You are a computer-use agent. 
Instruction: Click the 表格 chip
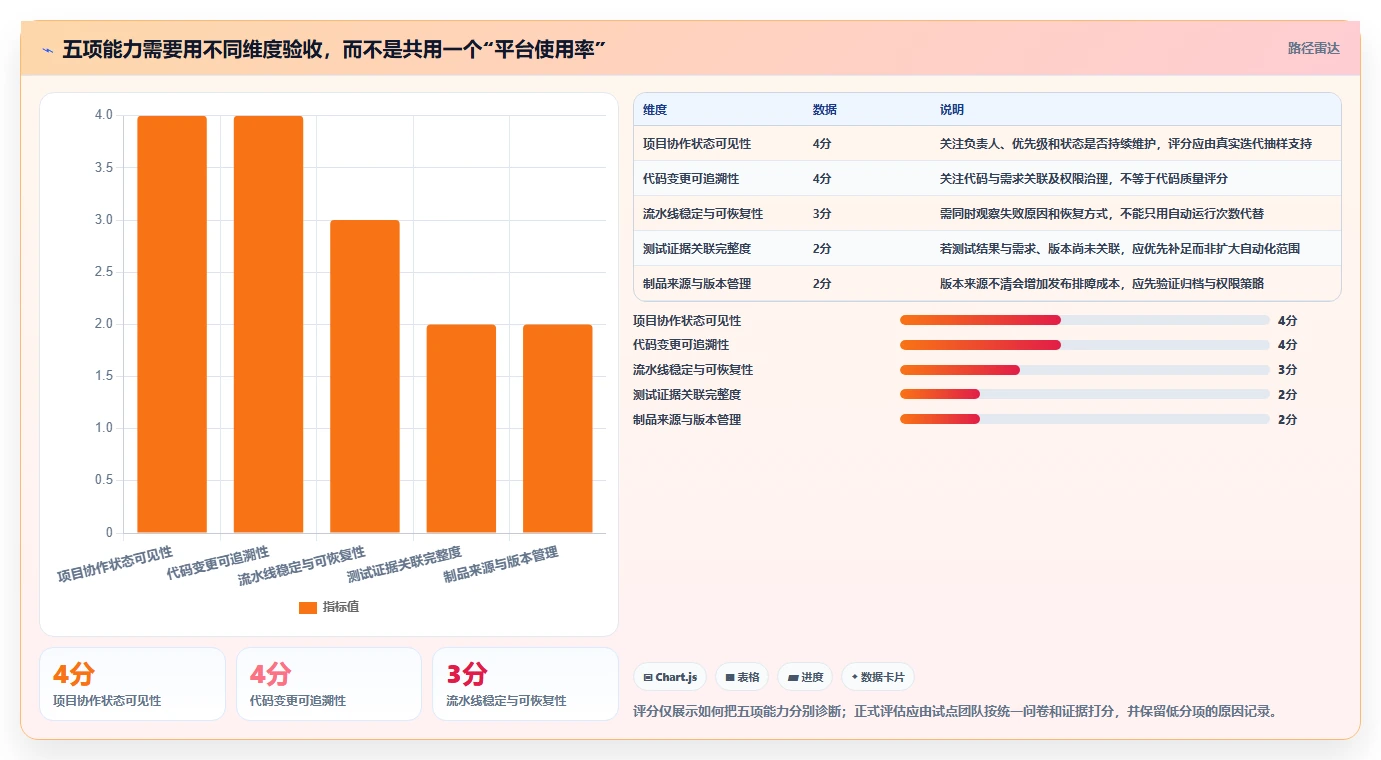(x=742, y=677)
